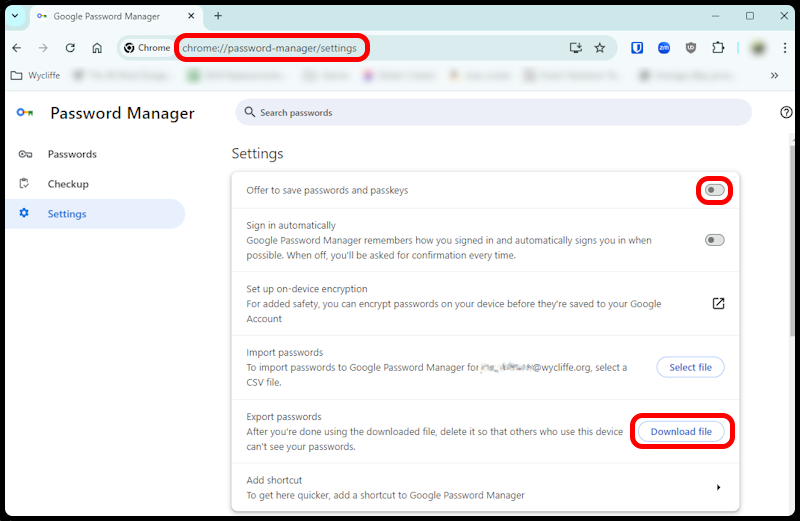The width and height of the screenshot is (800, 521).
Task: Open Chrome's three-dot menu
Action: (785, 48)
